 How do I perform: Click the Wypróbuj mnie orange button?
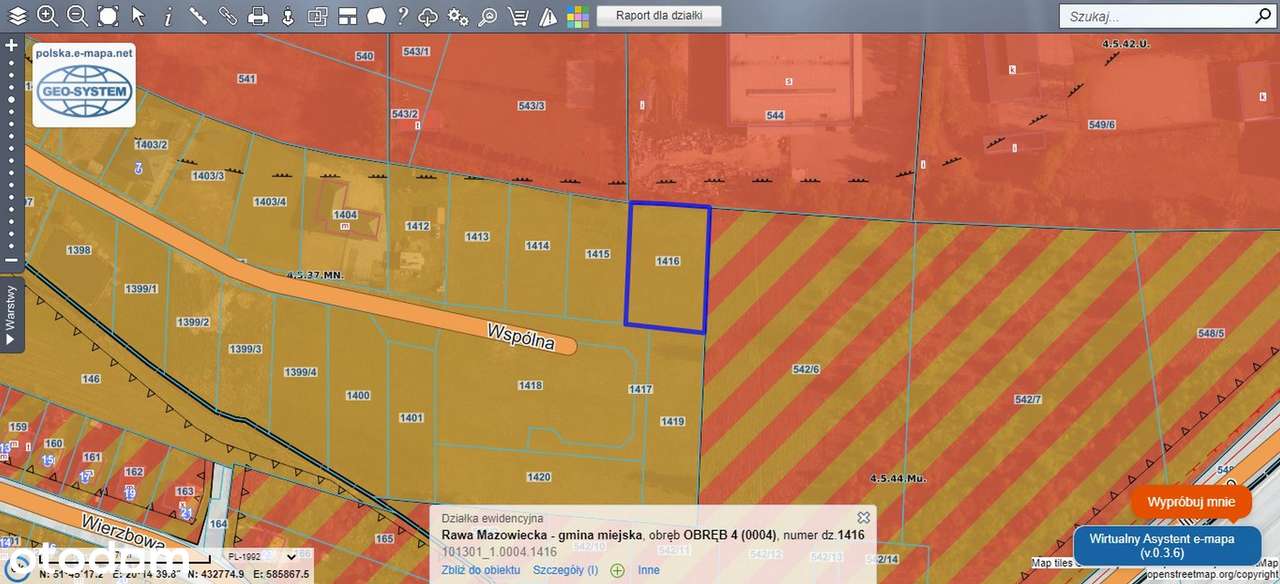(x=1191, y=502)
